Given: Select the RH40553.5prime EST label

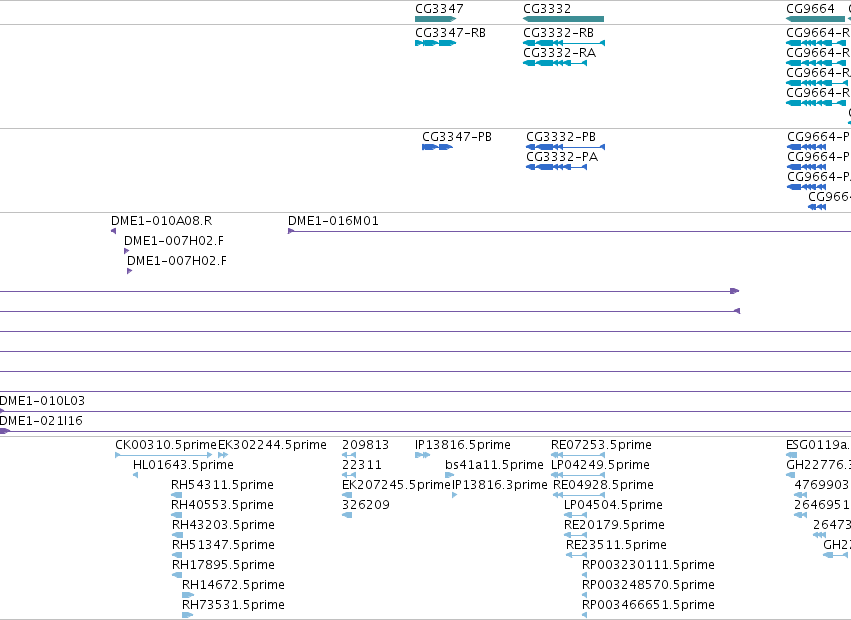Looking at the screenshot, I should (222, 505).
